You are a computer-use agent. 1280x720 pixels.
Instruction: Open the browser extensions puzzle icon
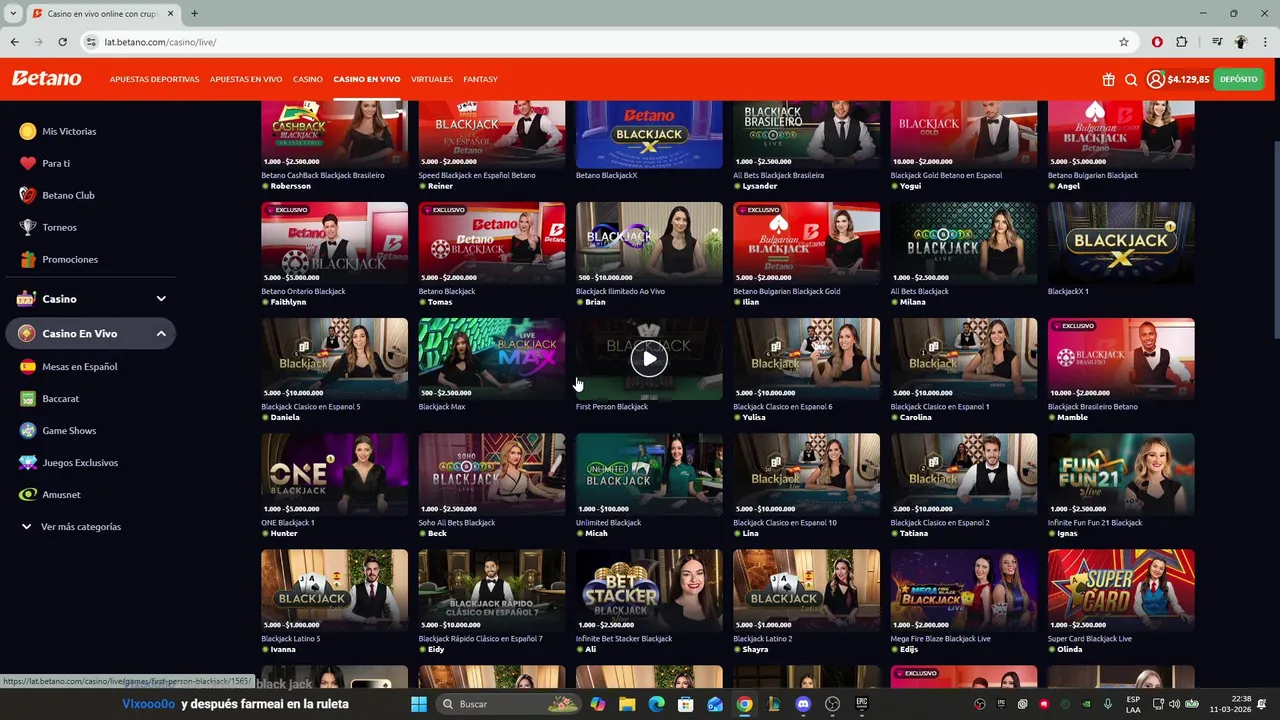tap(1182, 42)
